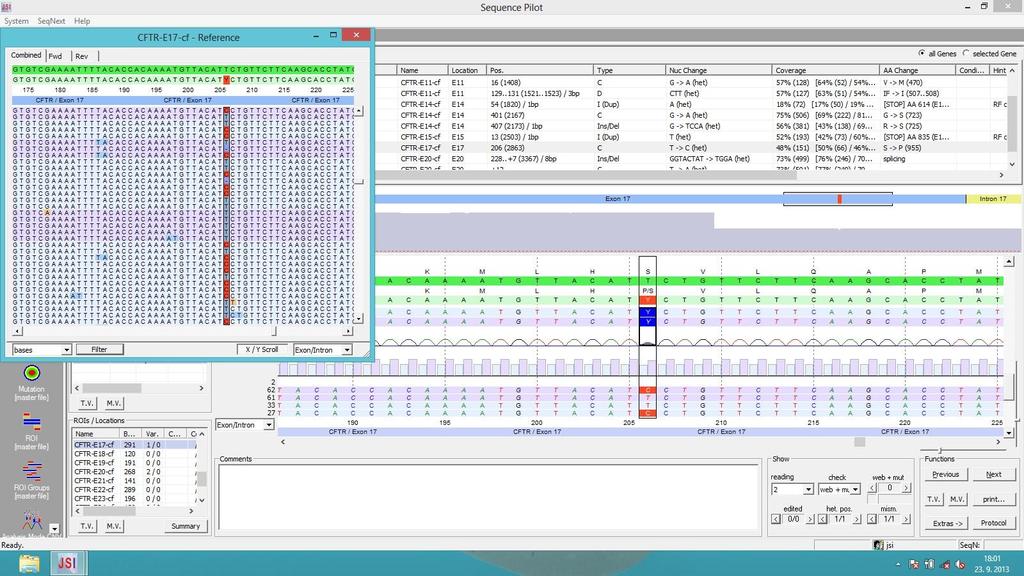The width and height of the screenshot is (1024, 576).
Task: Select CFTR-E22-cf in ROIs list
Action: pos(134,490)
